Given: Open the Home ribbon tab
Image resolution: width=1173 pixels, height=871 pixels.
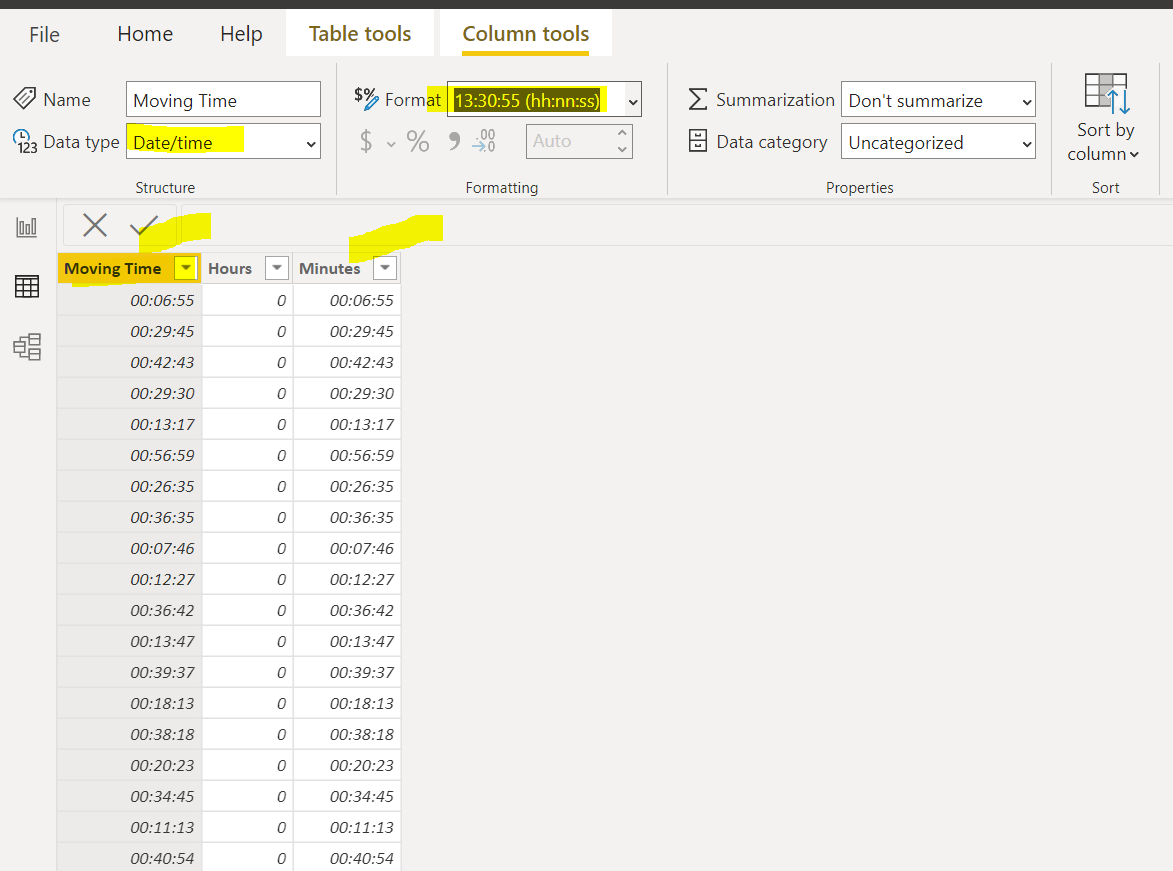Looking at the screenshot, I should click(x=145, y=34).
